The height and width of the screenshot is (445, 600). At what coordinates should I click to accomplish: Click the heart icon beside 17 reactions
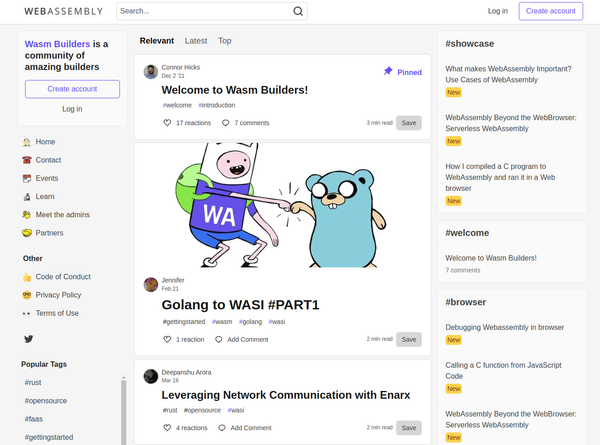[167, 123]
